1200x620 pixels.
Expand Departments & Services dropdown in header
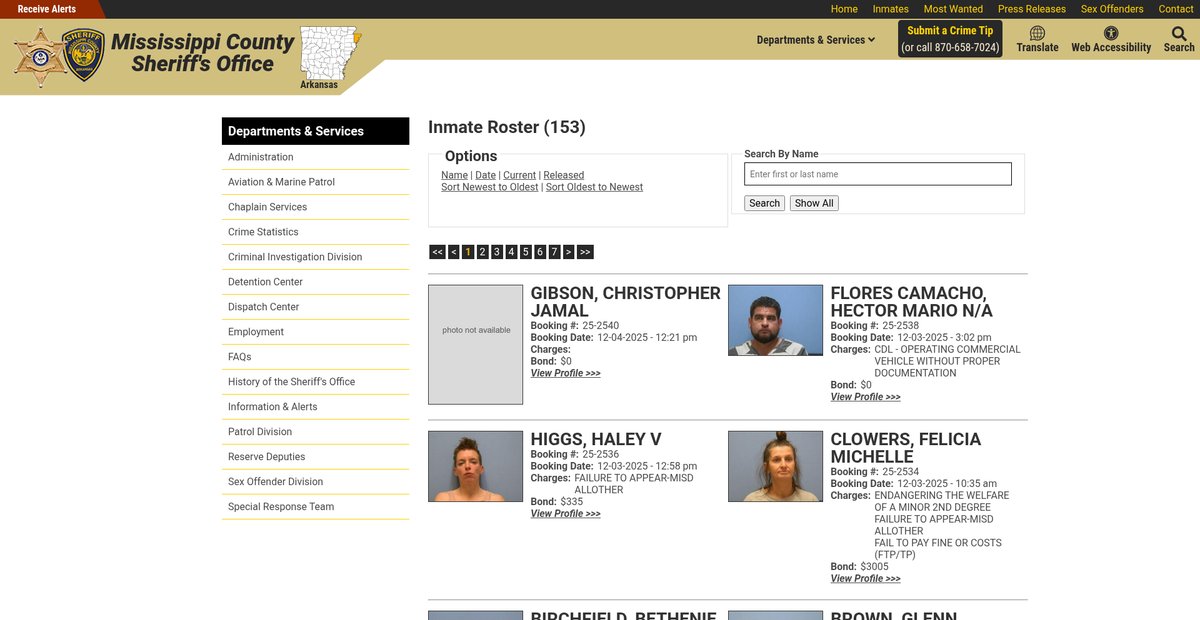[x=815, y=40]
